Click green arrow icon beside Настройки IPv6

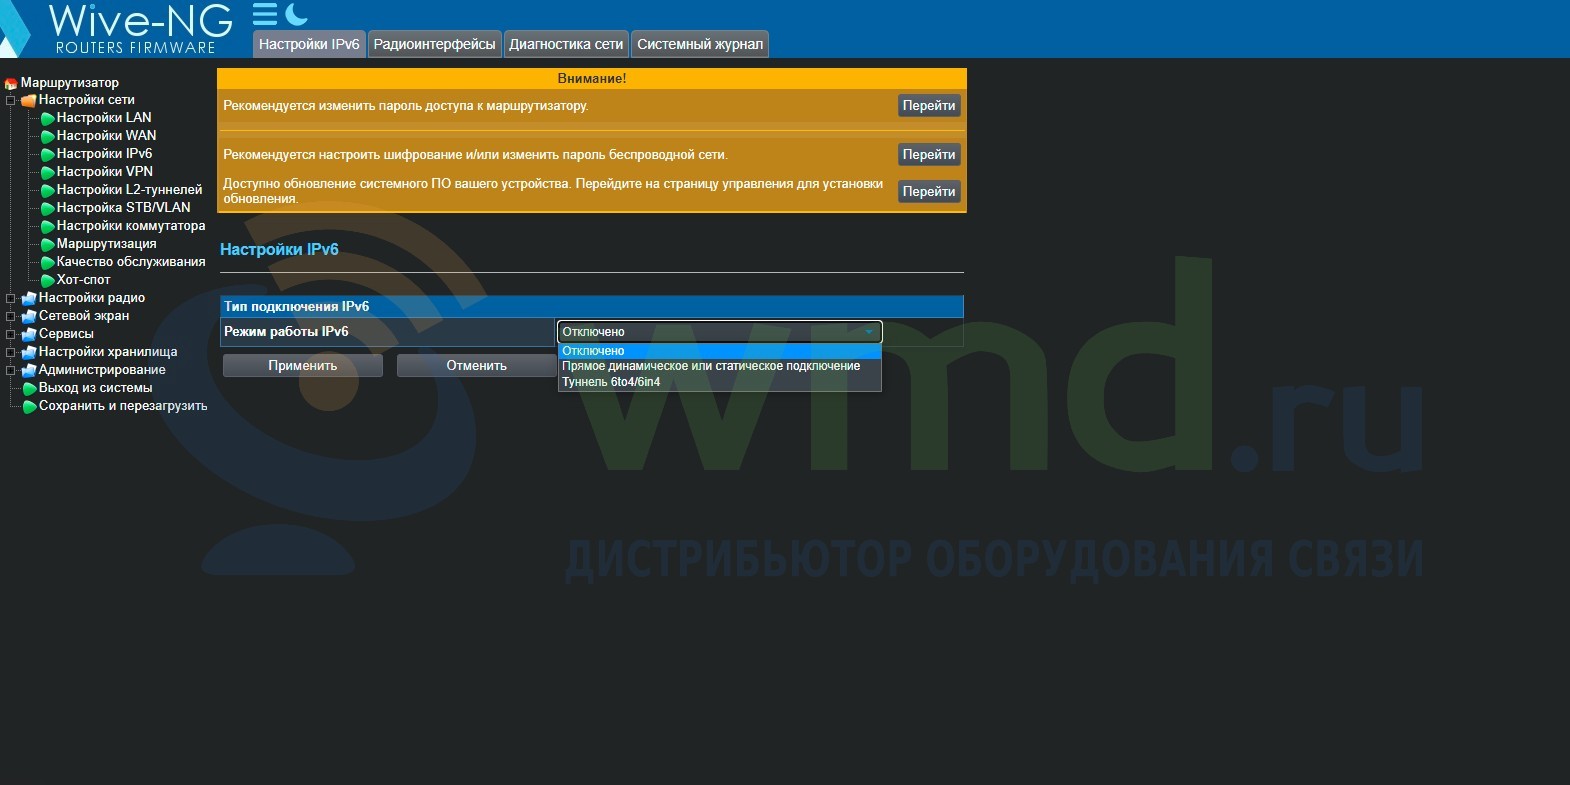point(47,154)
